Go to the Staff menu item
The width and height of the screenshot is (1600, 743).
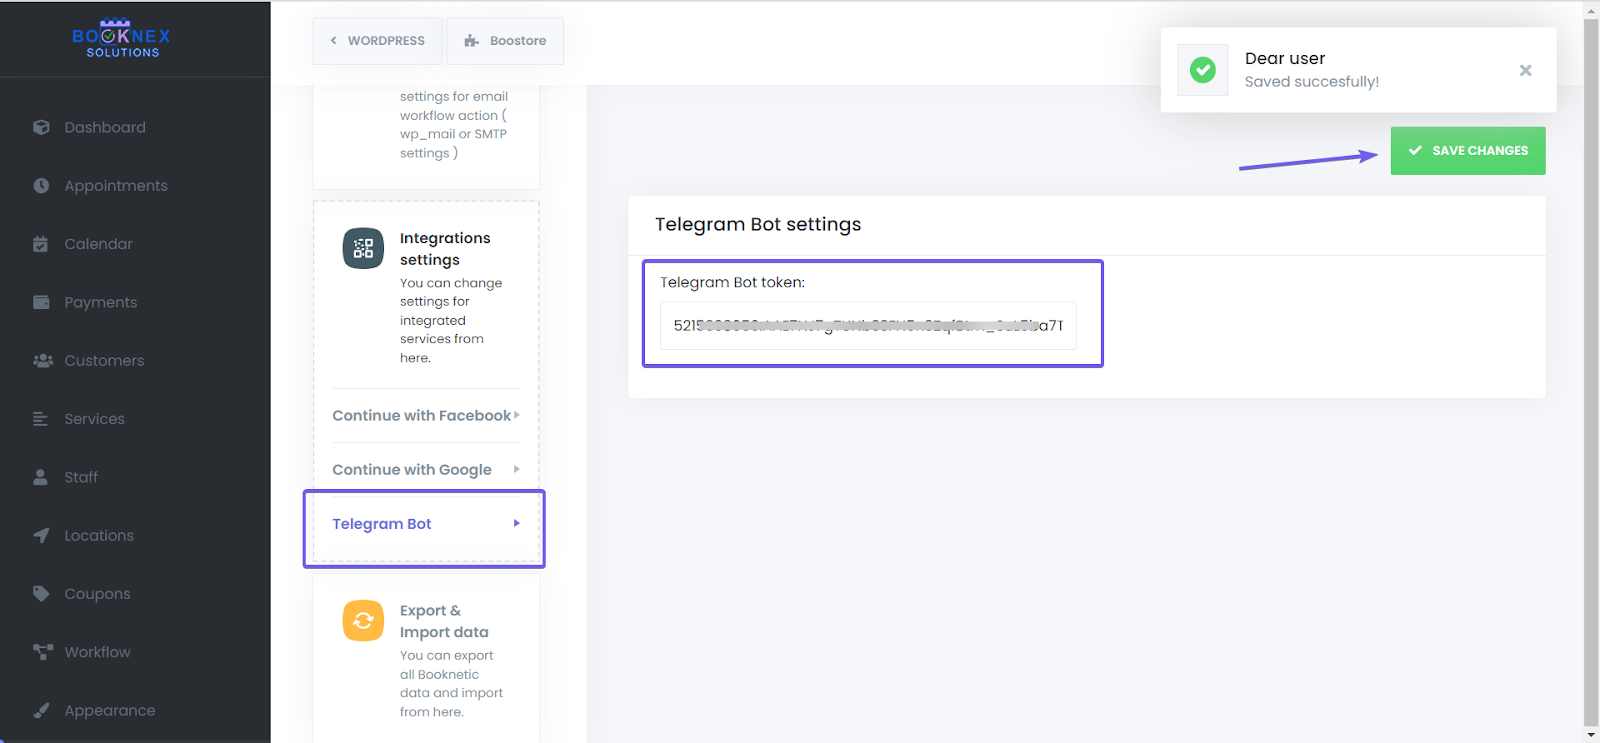pos(81,477)
